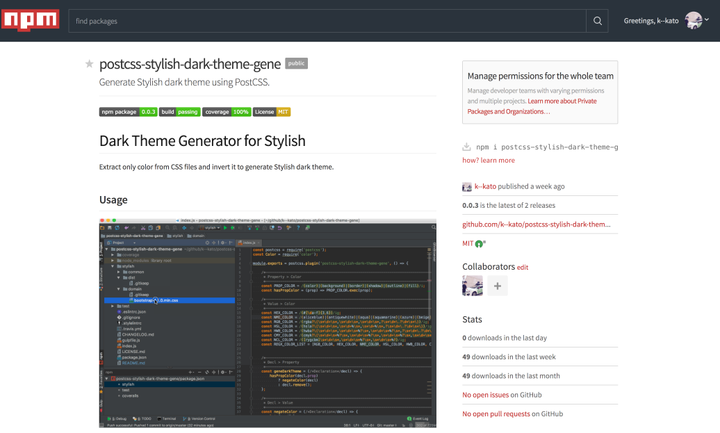Open the github.com/k--kato repository link
The width and height of the screenshot is (720, 433).
tap(535, 224)
